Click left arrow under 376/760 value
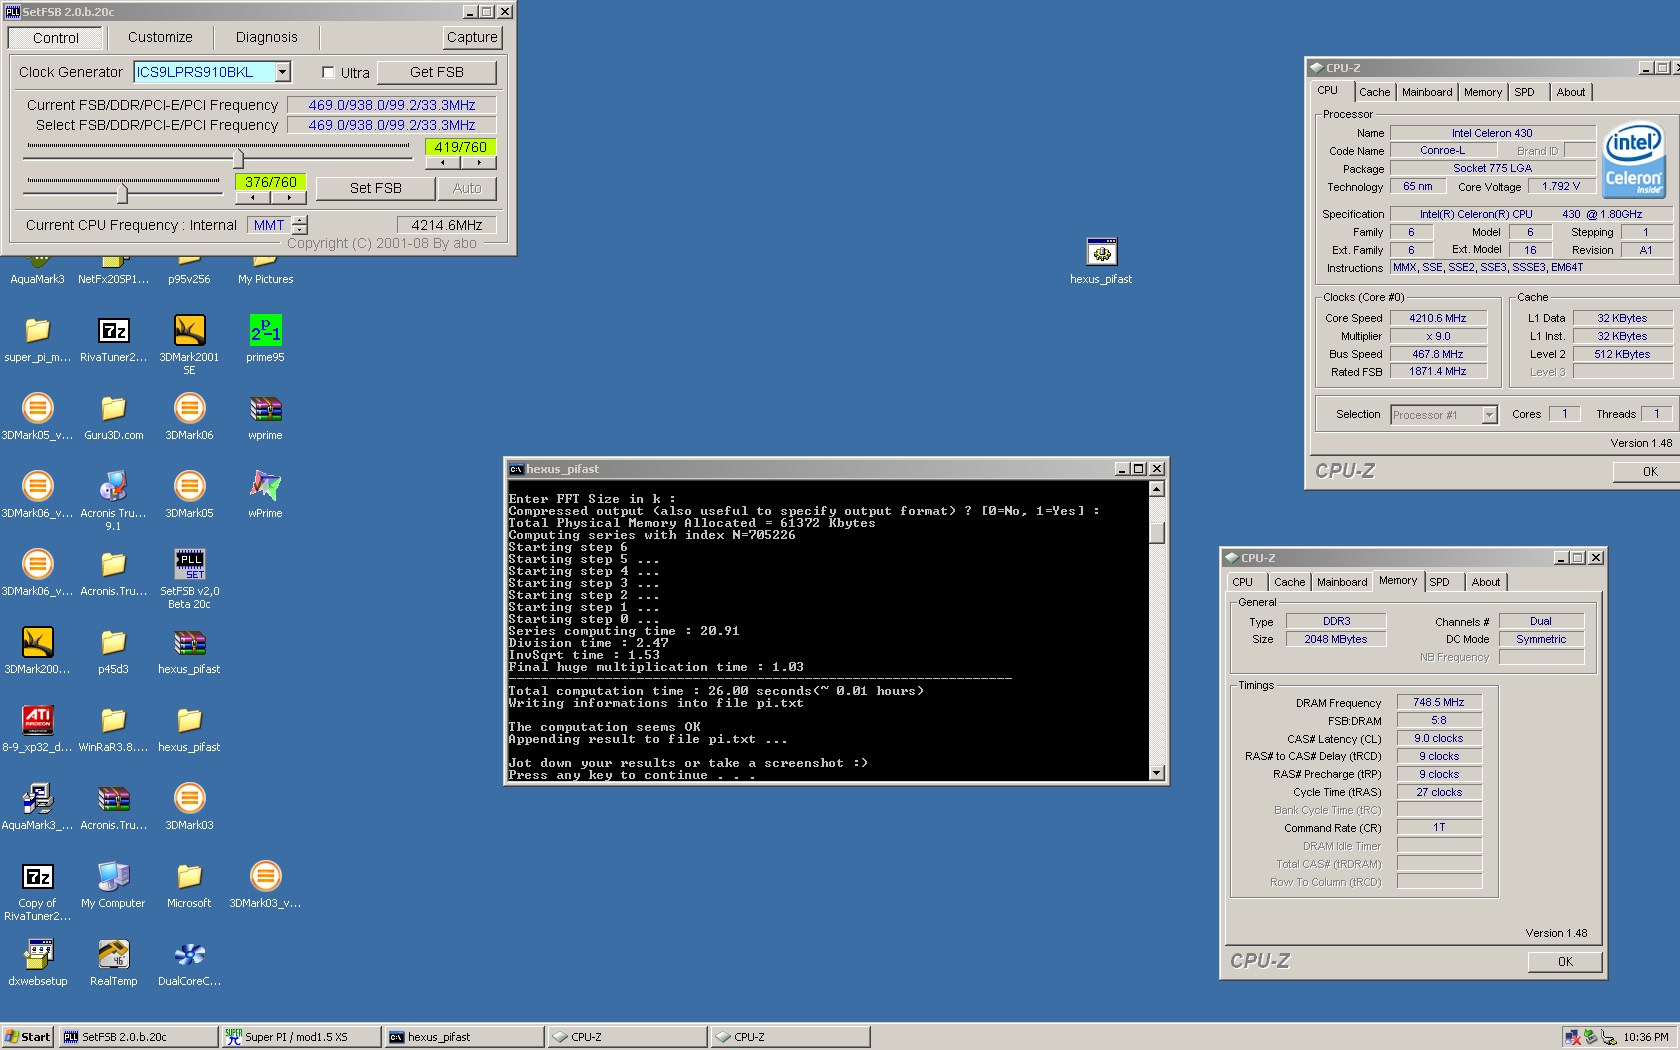This screenshot has width=1680, height=1050. coord(252,197)
